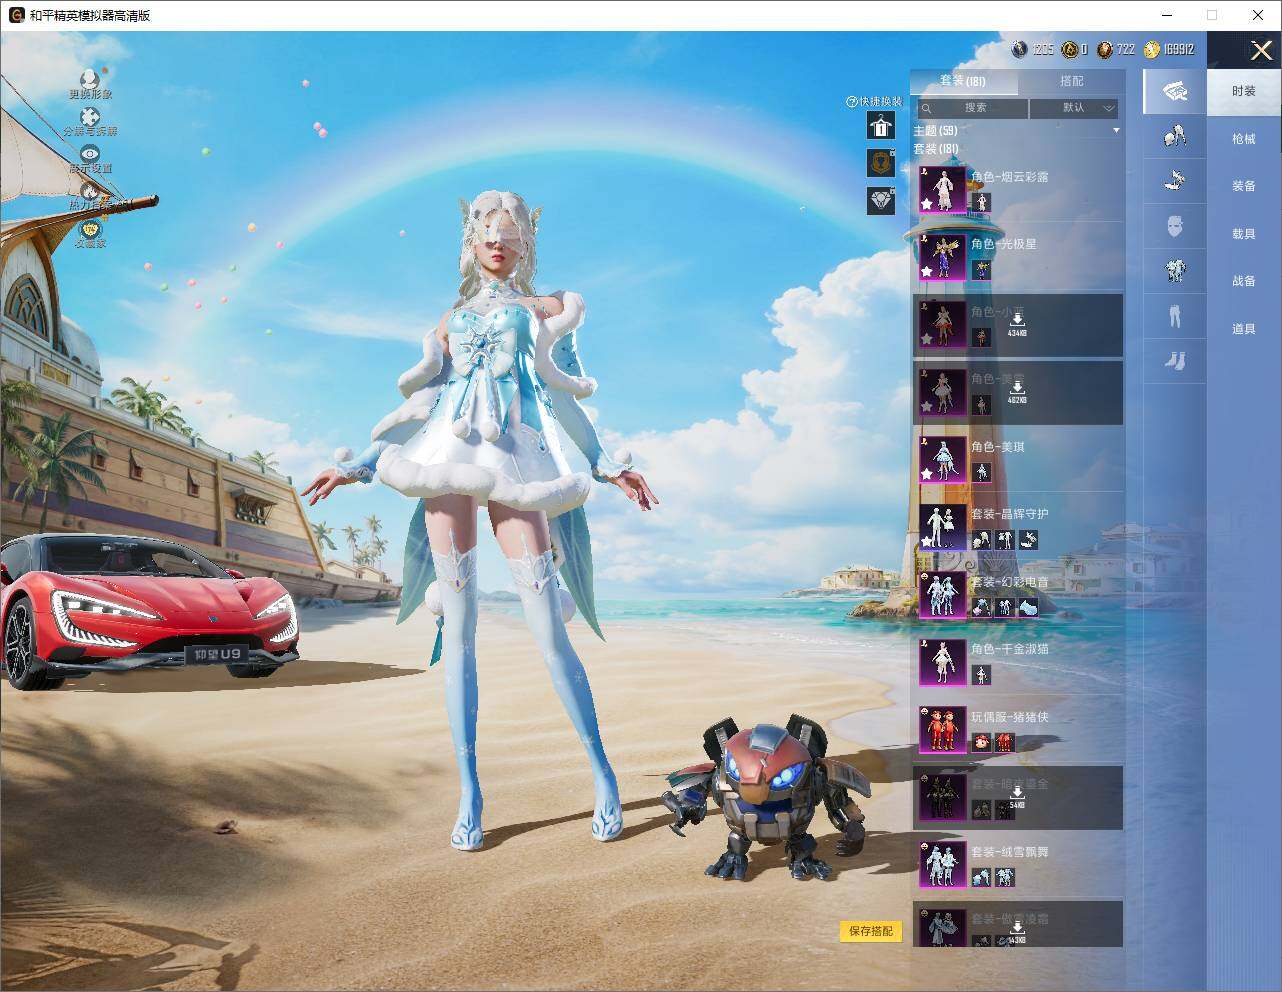Click the glider piece icon under 套装-晶辉守护
This screenshot has width=1282, height=992.
(x=1027, y=540)
